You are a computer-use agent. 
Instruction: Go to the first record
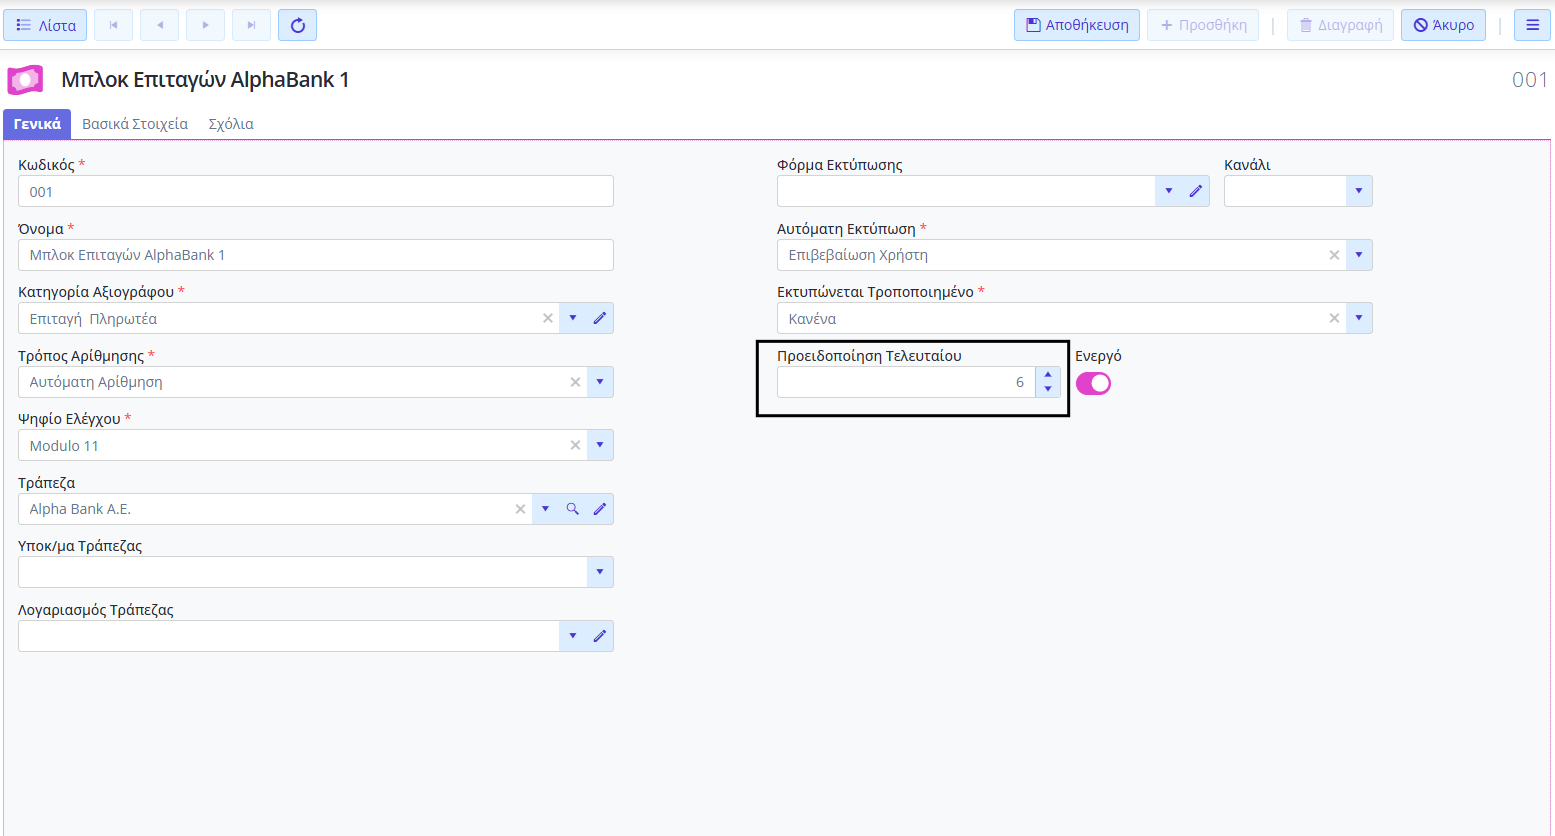click(x=113, y=25)
